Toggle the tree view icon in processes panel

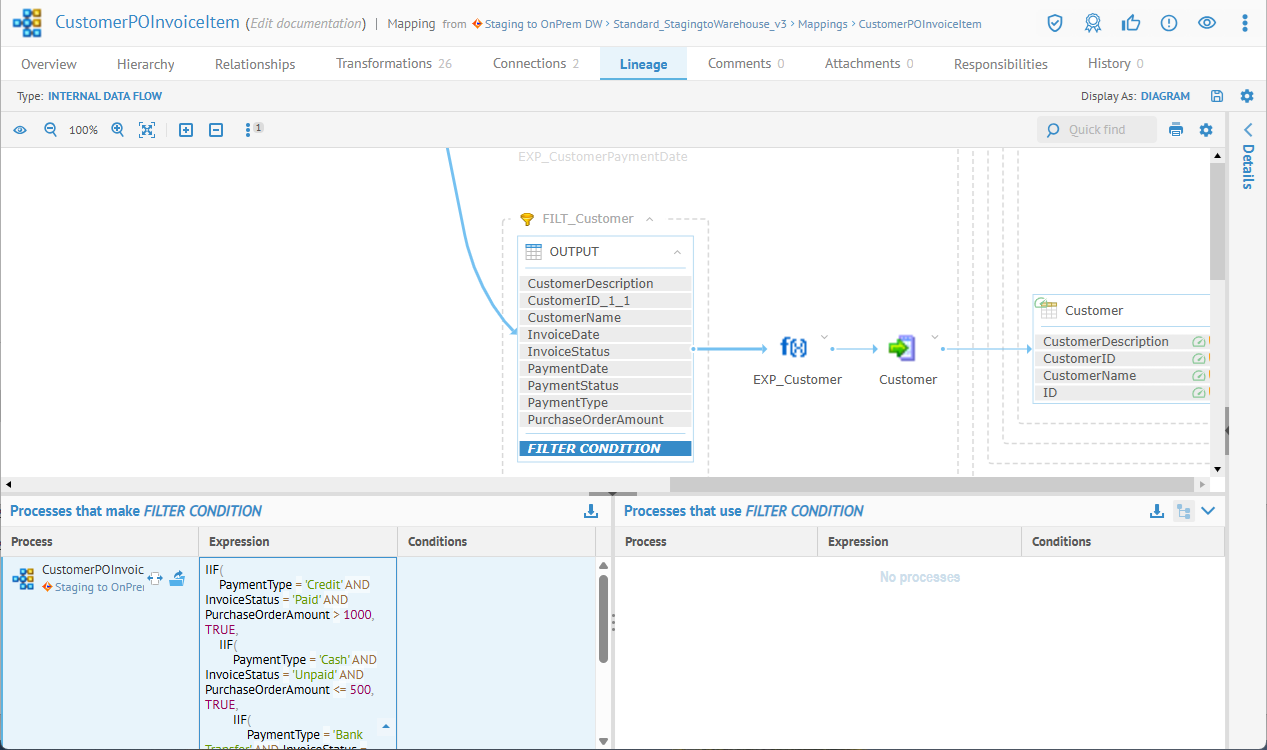1183,511
